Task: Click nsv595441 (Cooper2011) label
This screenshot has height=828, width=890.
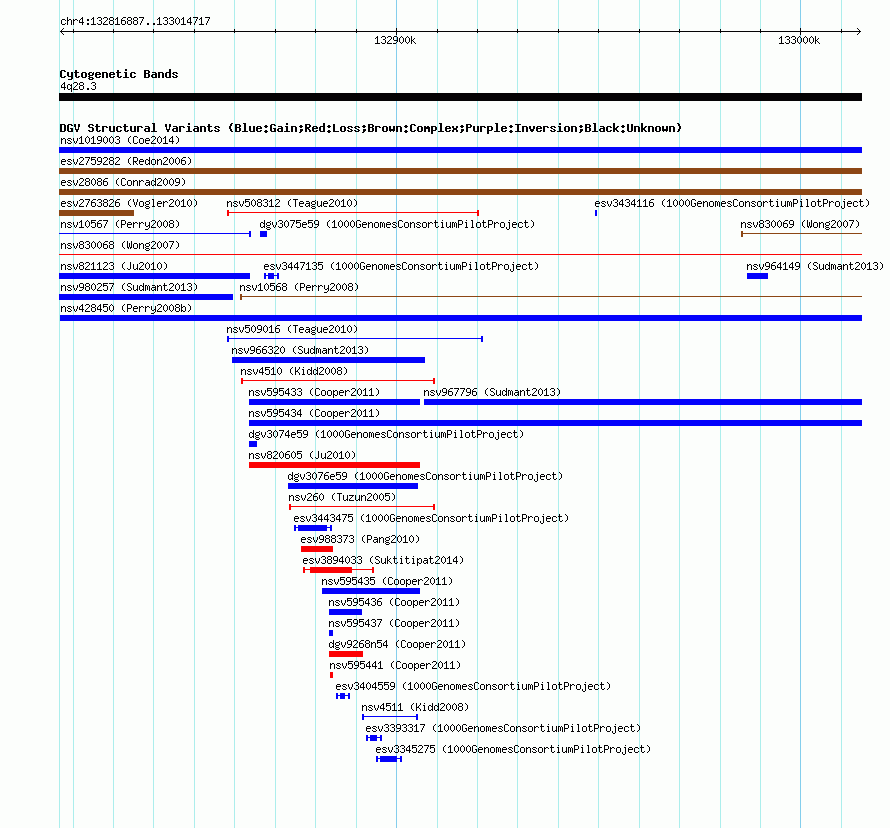Action: pos(395,665)
